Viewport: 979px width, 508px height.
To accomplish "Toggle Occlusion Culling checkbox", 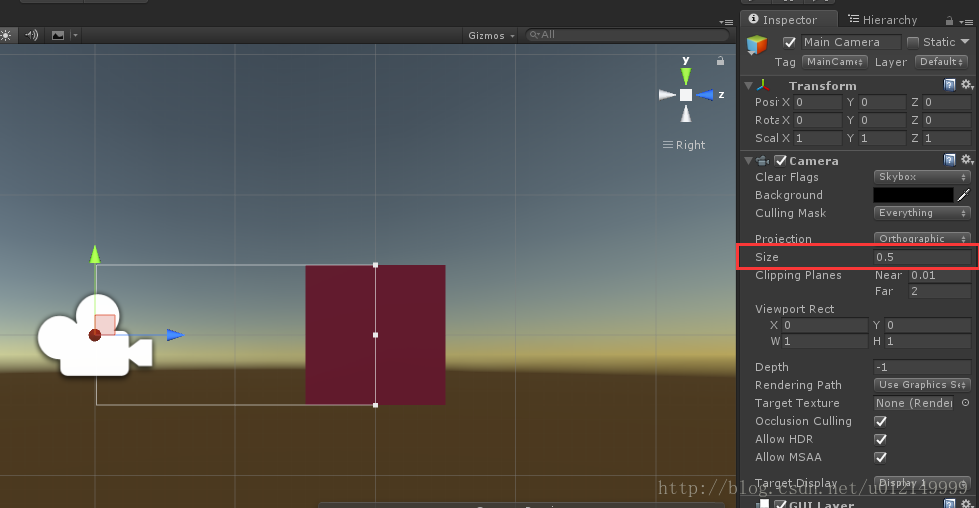I will pos(880,421).
